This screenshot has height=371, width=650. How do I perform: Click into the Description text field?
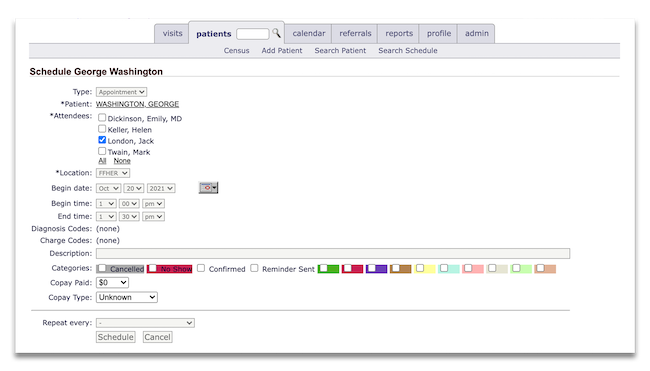[333, 253]
